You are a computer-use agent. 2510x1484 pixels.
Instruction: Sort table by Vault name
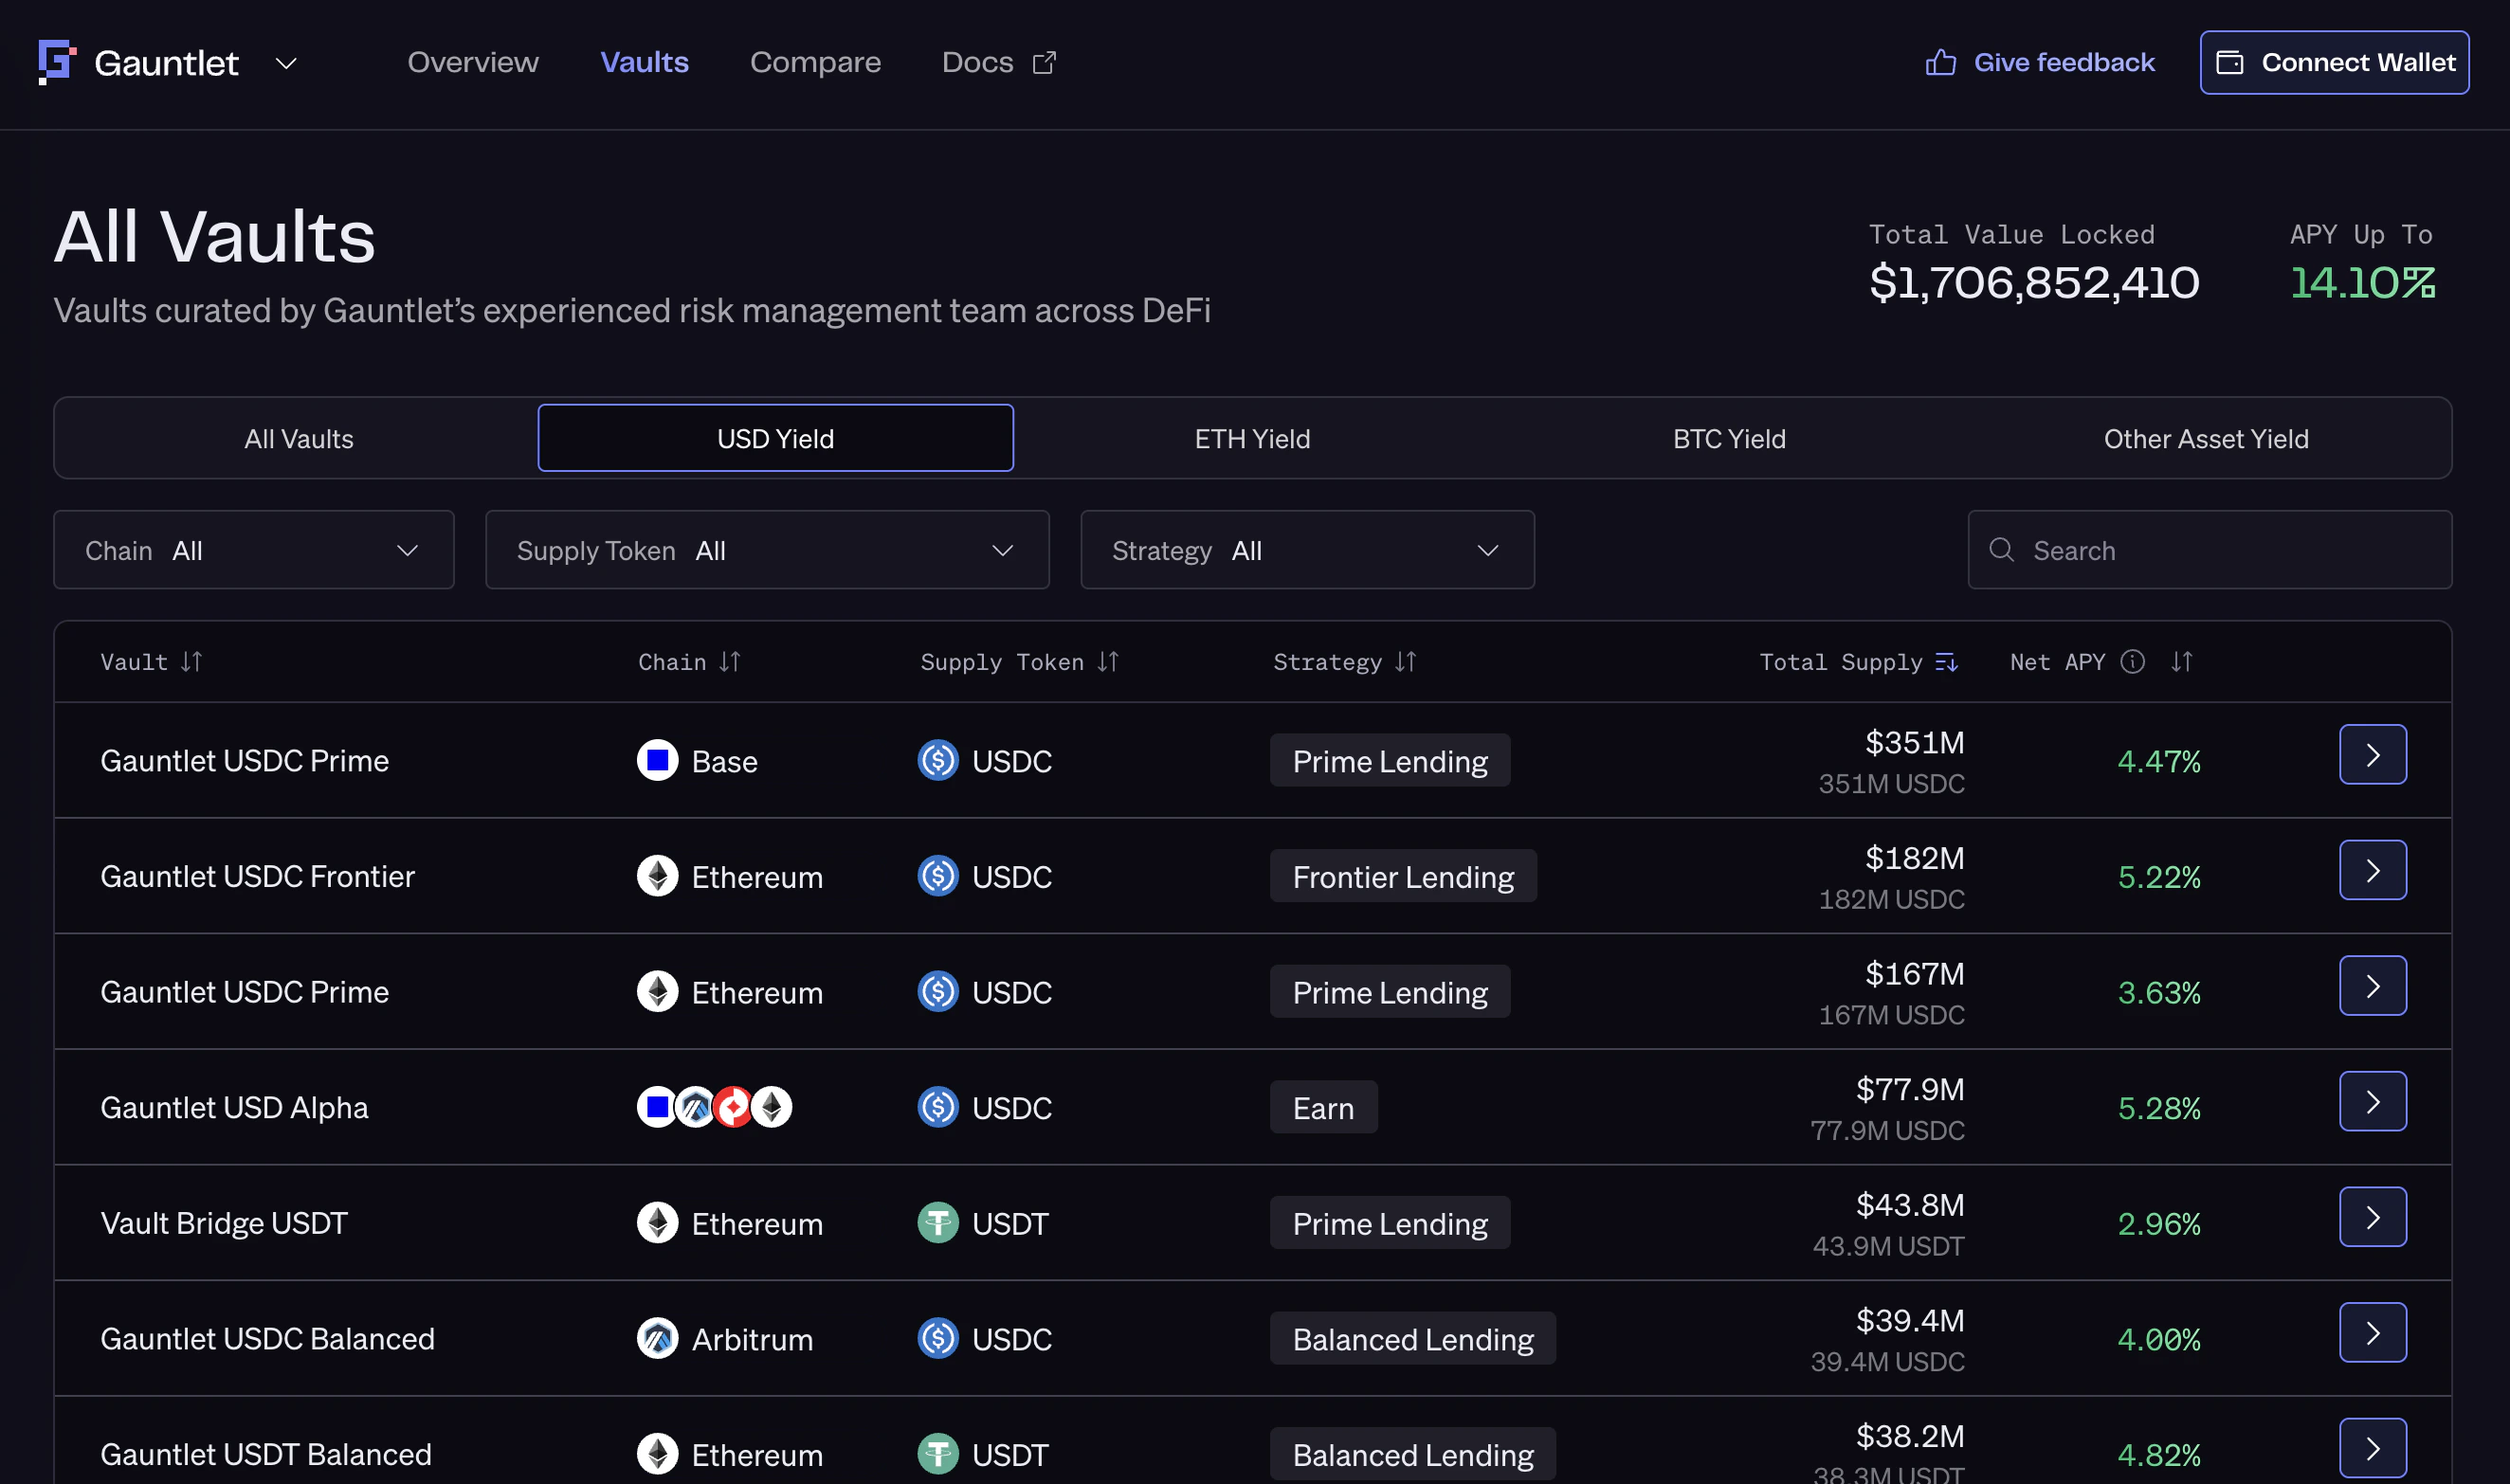point(191,661)
